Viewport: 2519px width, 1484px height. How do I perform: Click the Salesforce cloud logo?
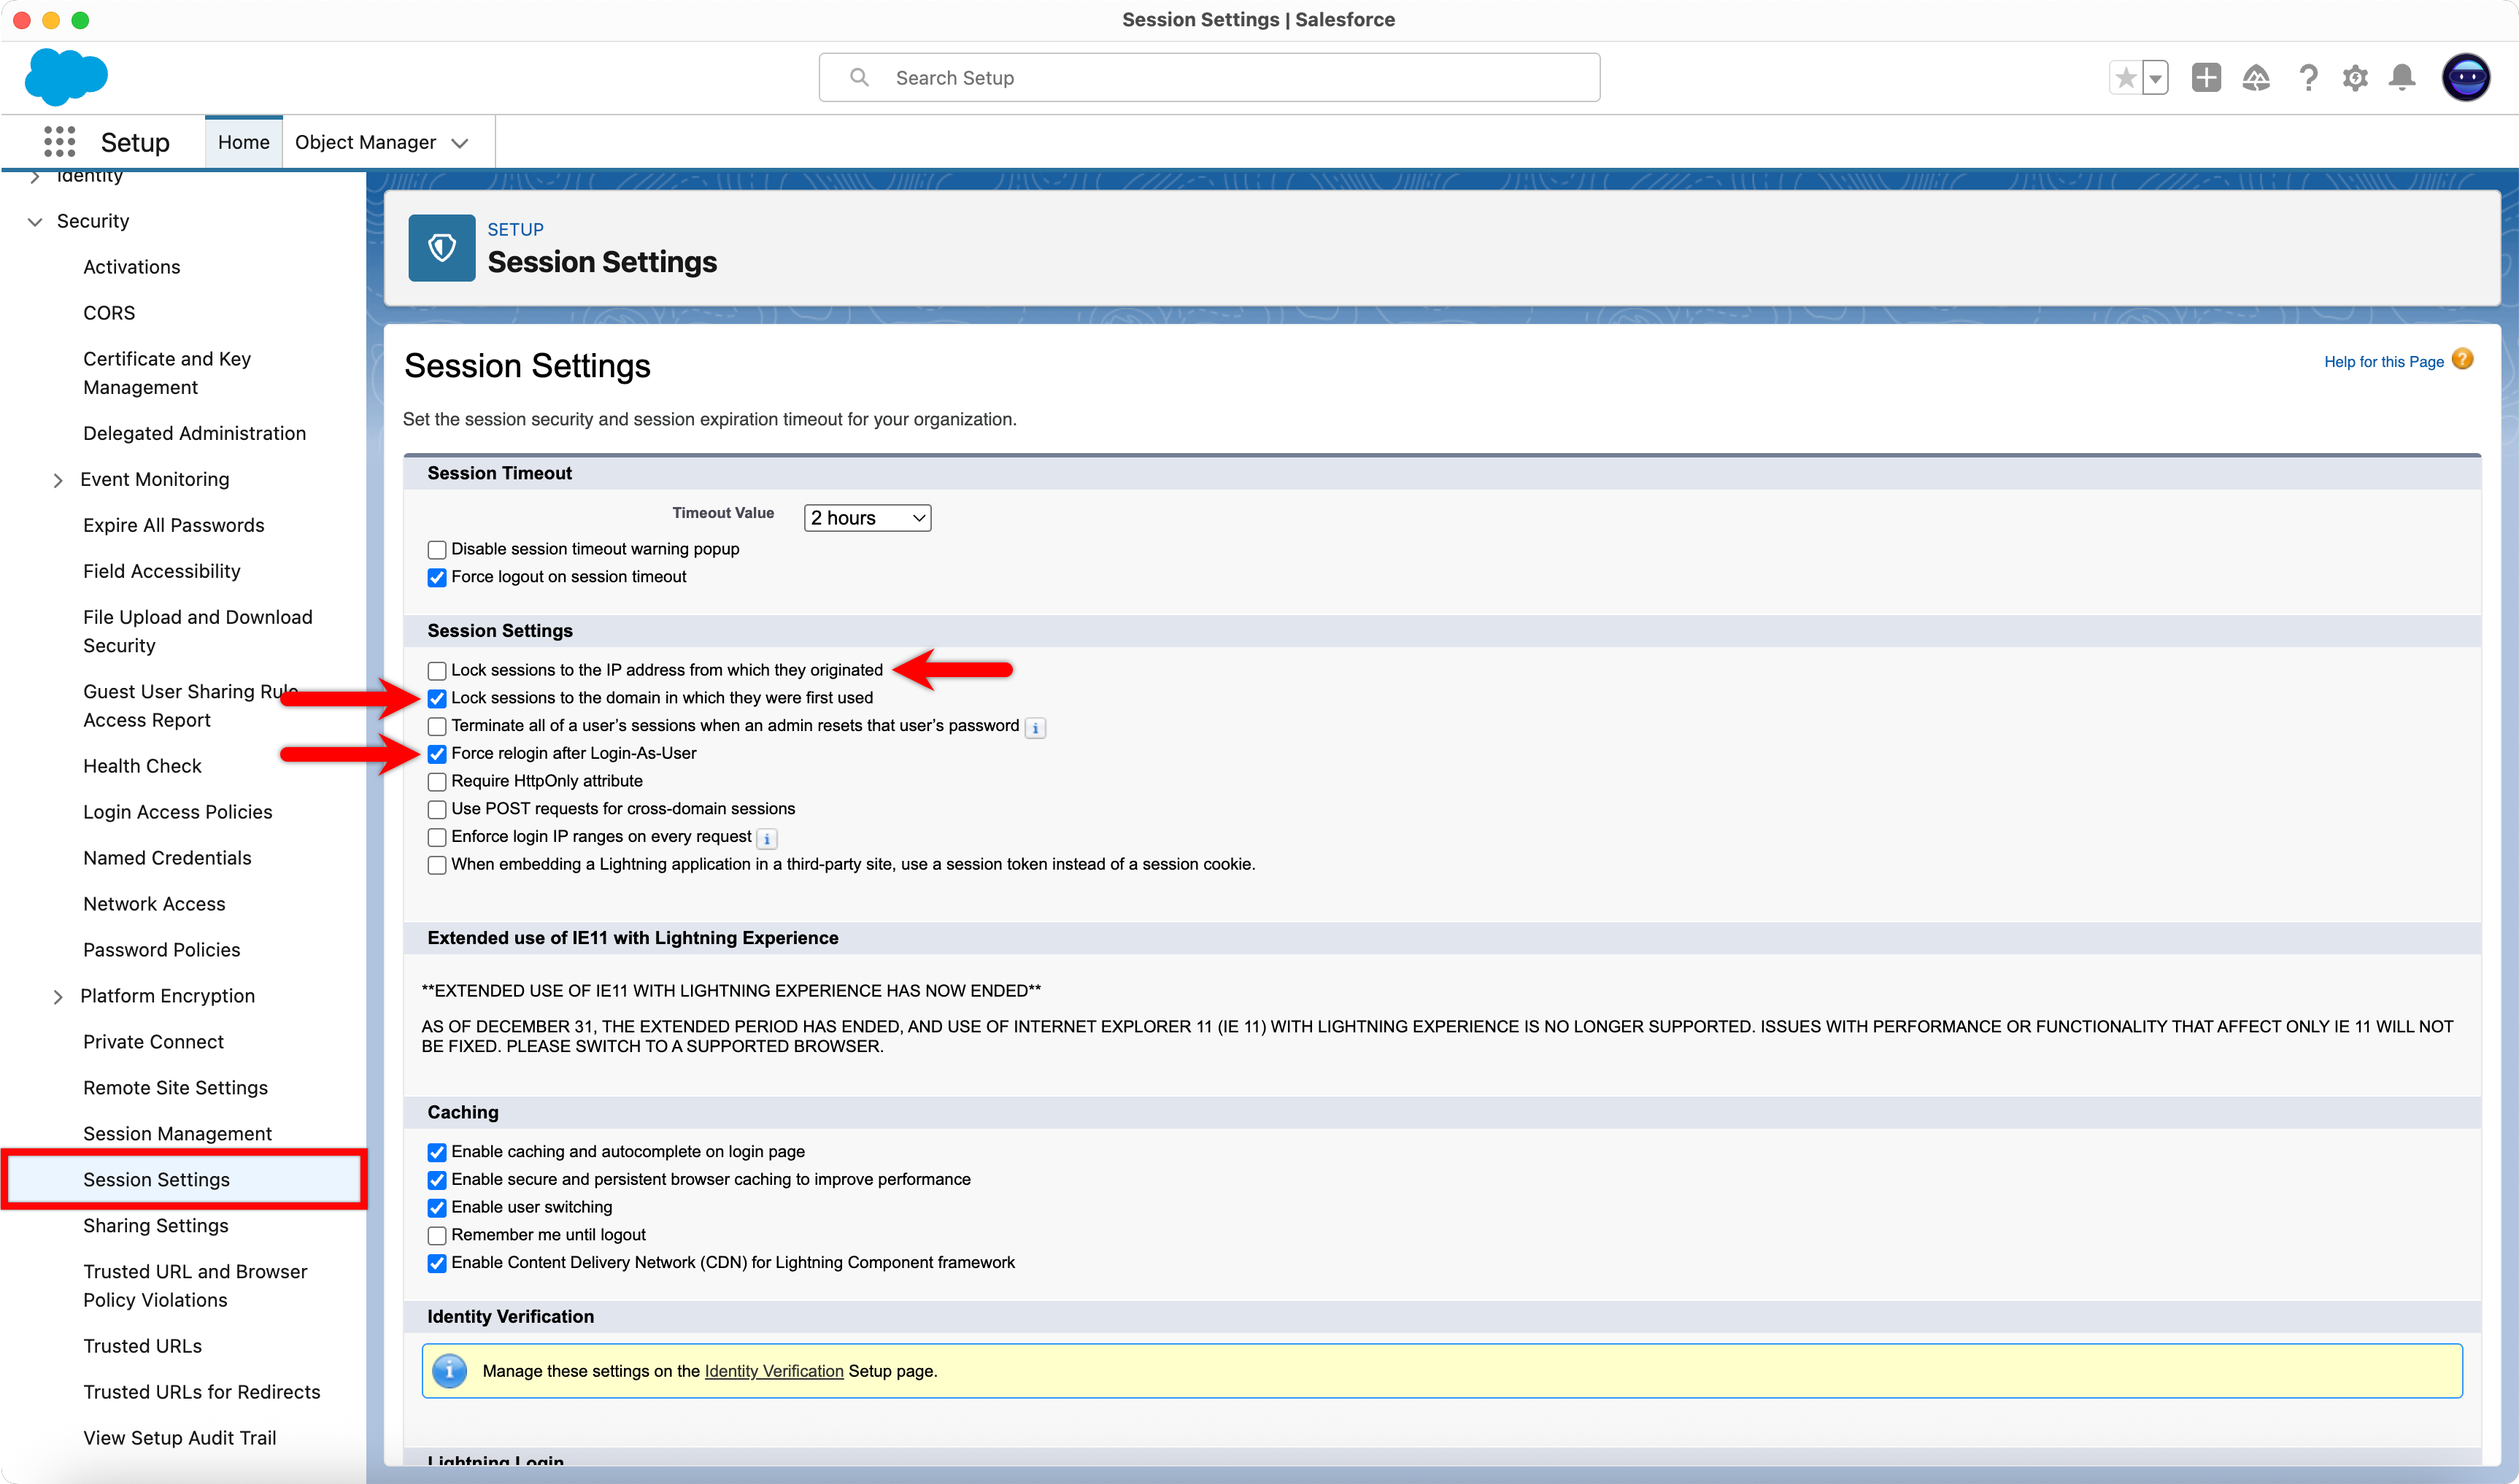(66, 77)
